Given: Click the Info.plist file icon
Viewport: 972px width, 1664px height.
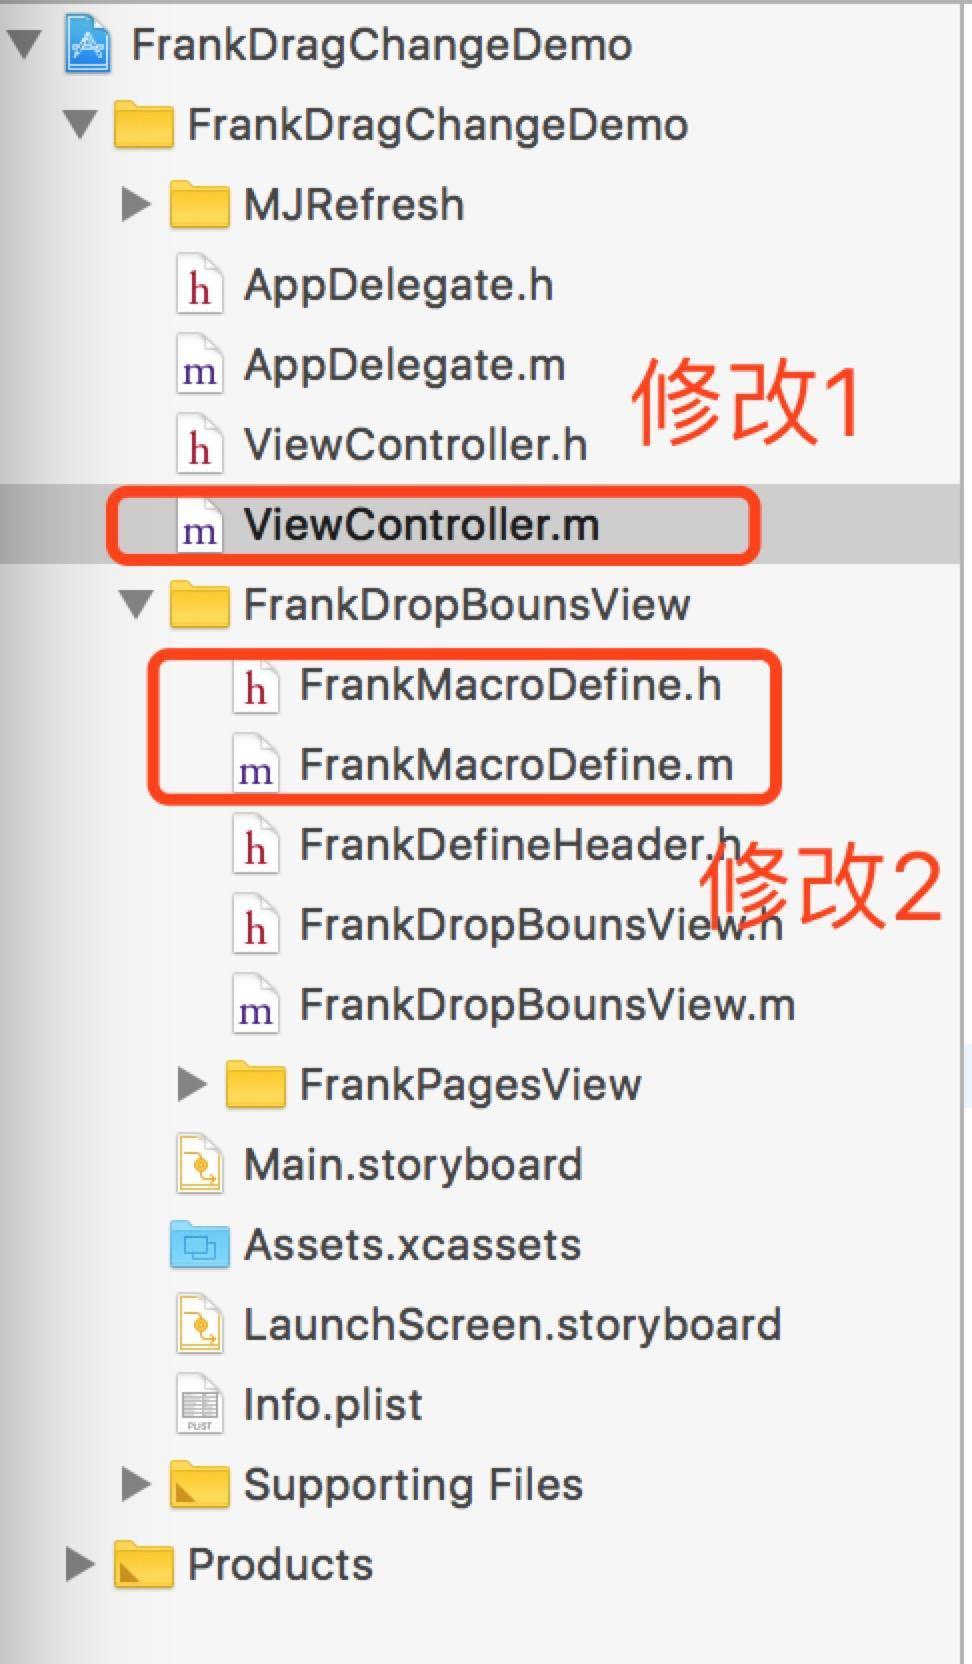Looking at the screenshot, I should tap(199, 1405).
